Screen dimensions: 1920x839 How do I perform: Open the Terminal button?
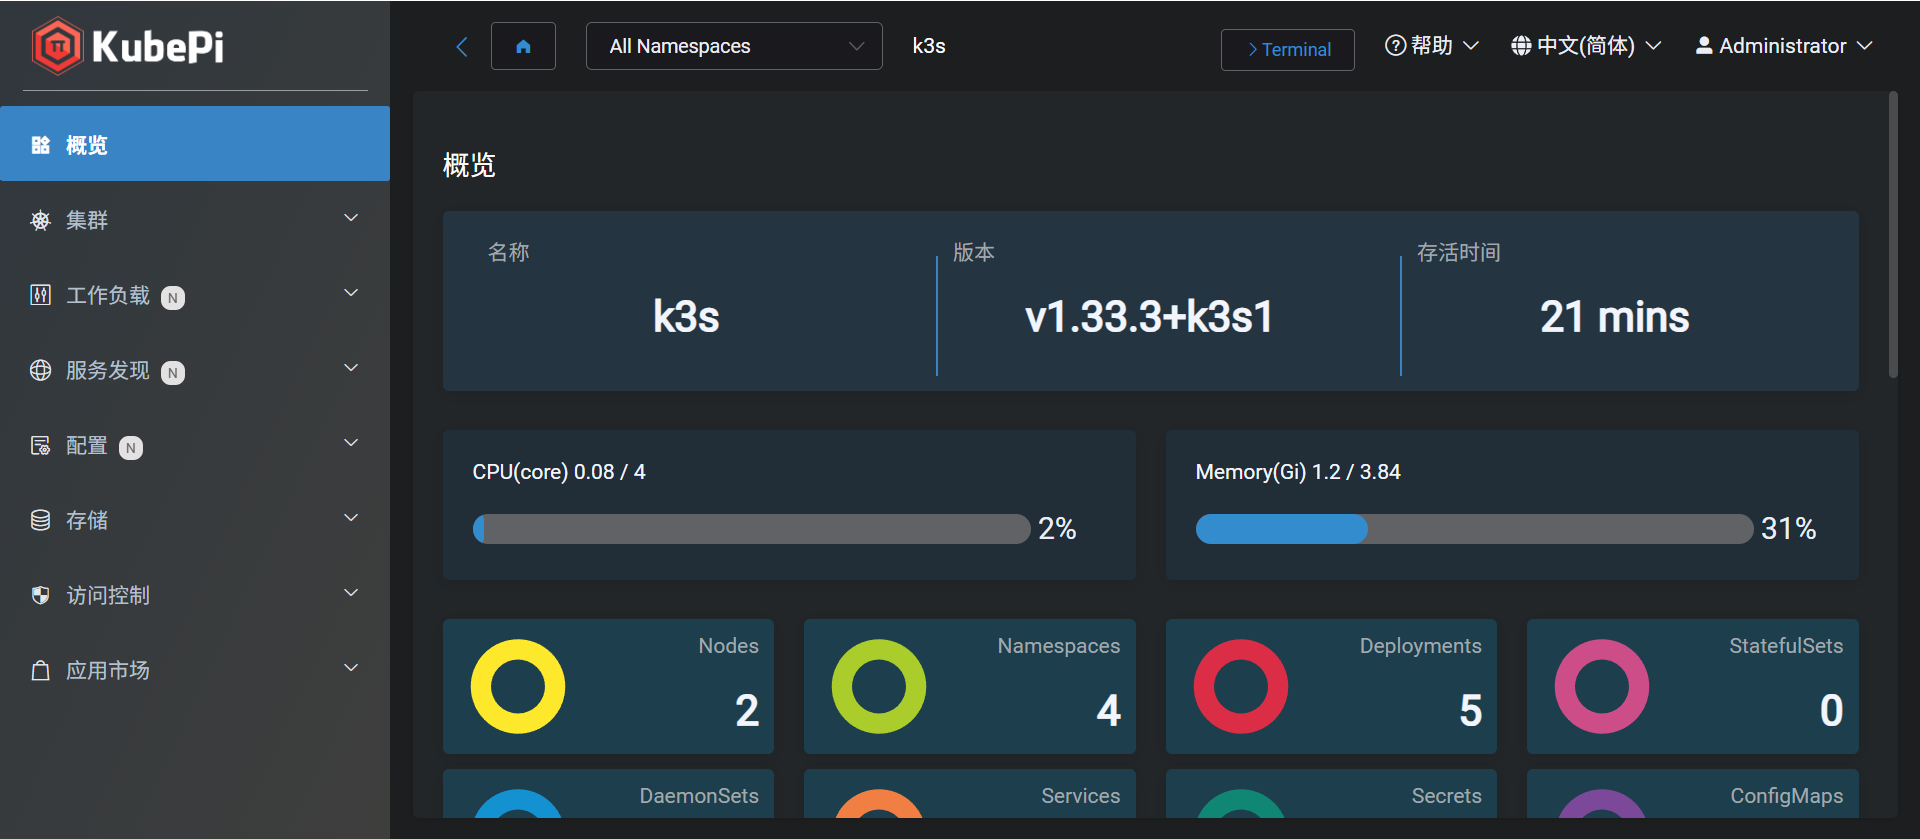pos(1288,49)
